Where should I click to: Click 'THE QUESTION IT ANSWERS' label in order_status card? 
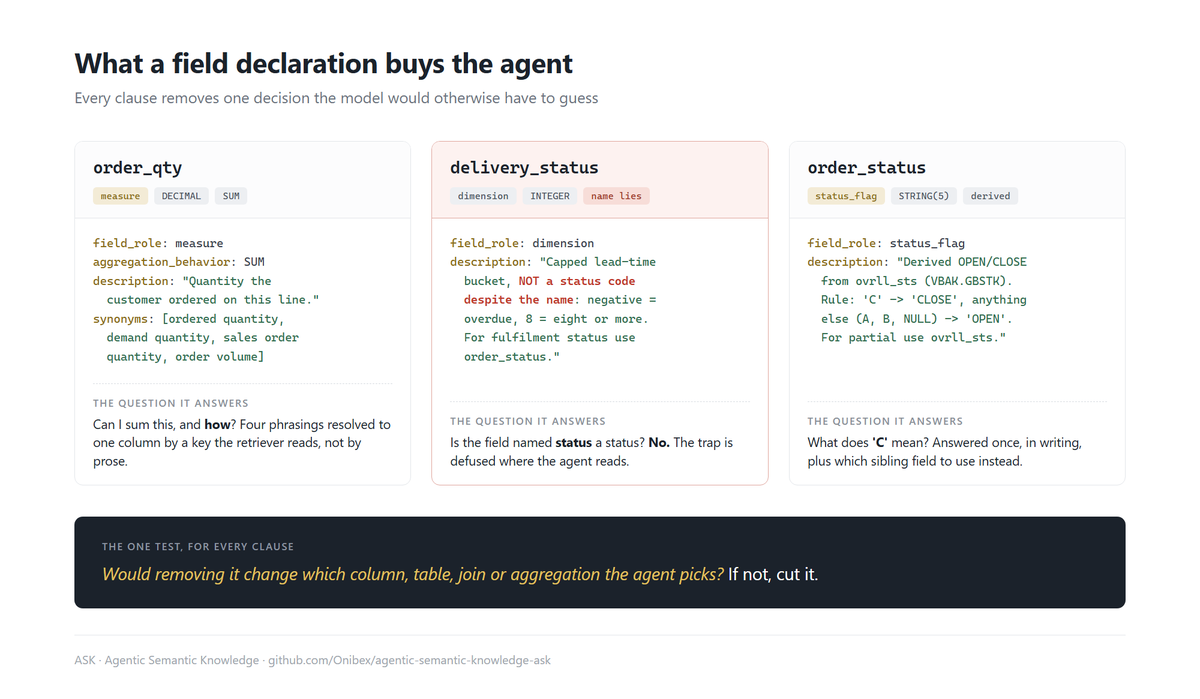885,421
